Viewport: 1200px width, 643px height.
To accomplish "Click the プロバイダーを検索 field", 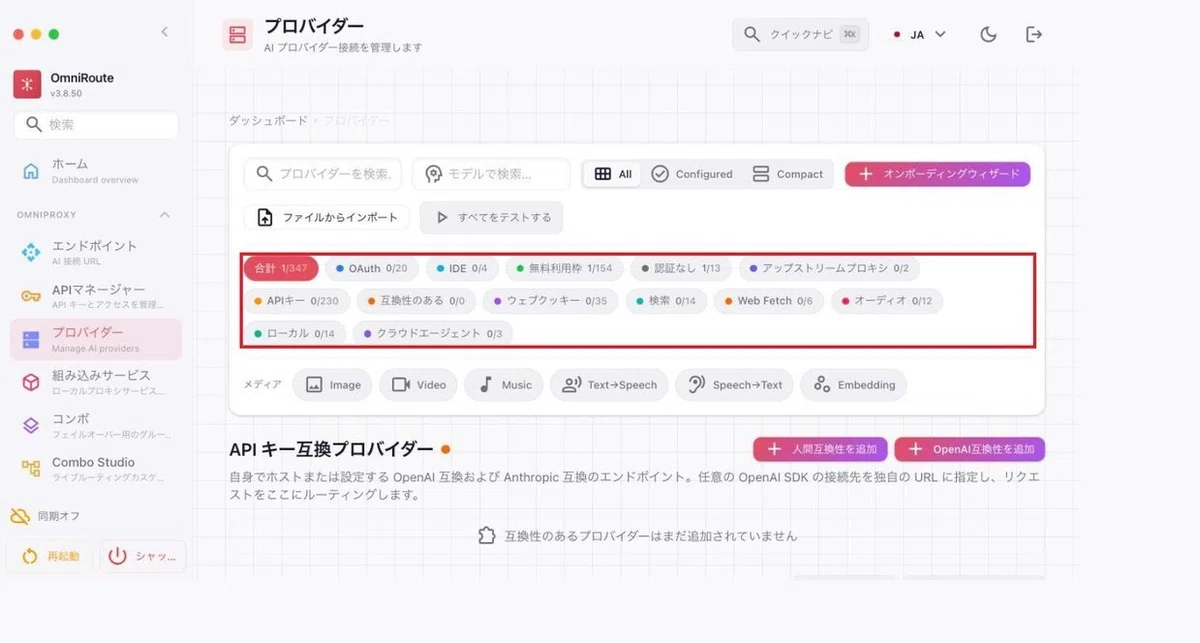I will (323, 174).
